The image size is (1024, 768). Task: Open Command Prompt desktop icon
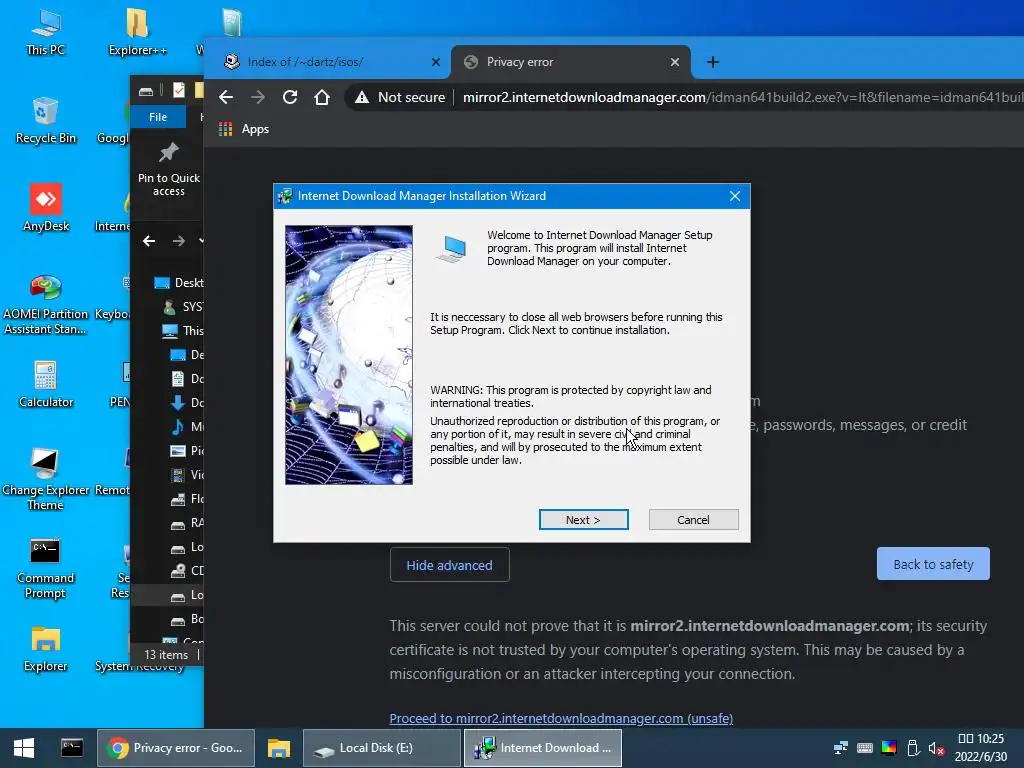[46, 568]
